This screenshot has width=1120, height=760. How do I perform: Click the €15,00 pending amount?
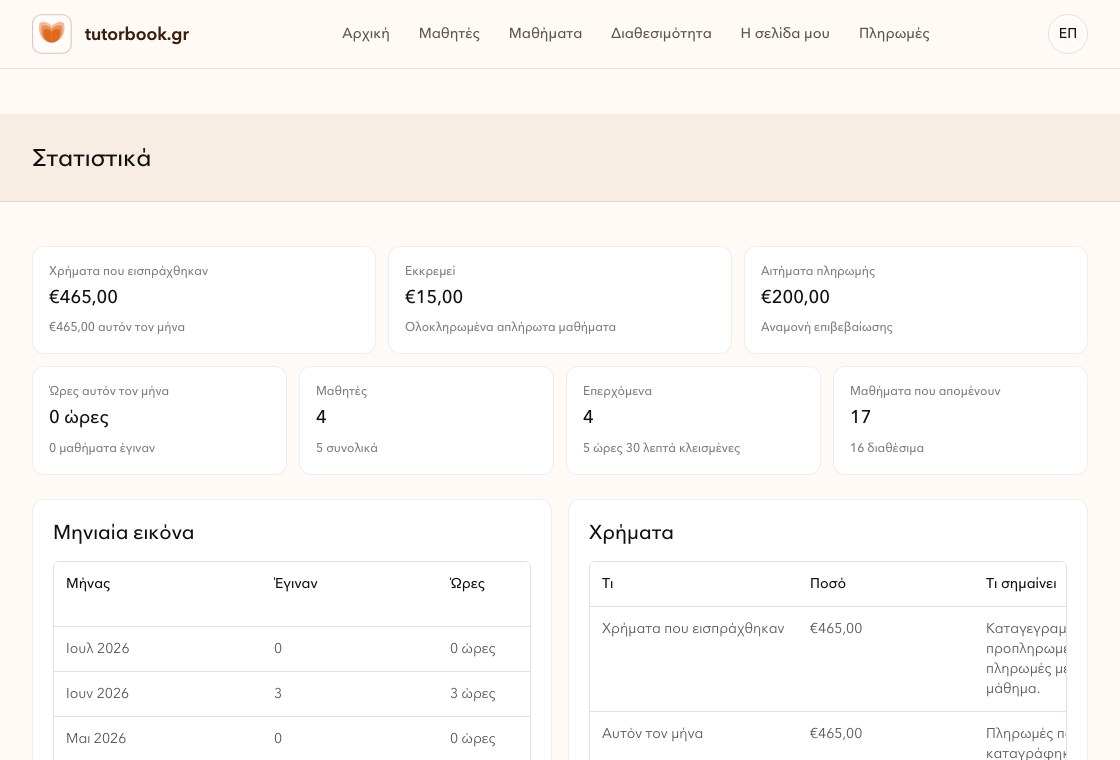pos(434,296)
